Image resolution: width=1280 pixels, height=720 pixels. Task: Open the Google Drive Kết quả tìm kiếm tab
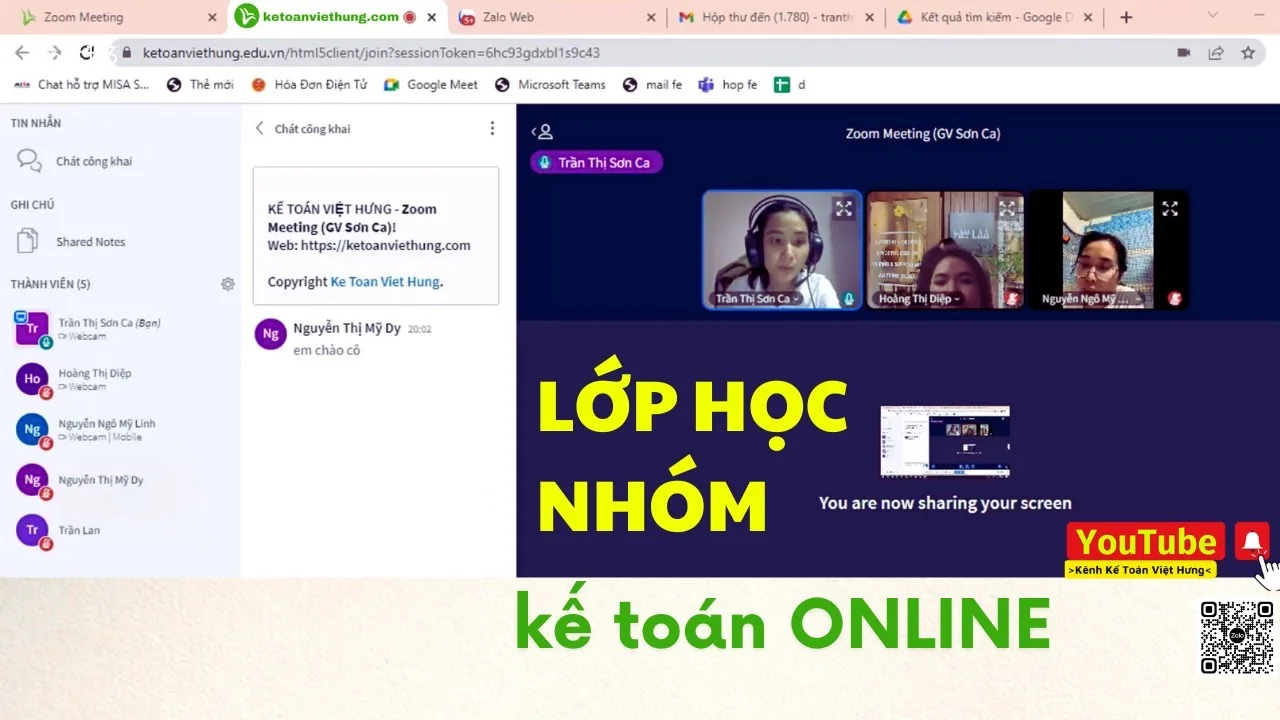coord(993,17)
